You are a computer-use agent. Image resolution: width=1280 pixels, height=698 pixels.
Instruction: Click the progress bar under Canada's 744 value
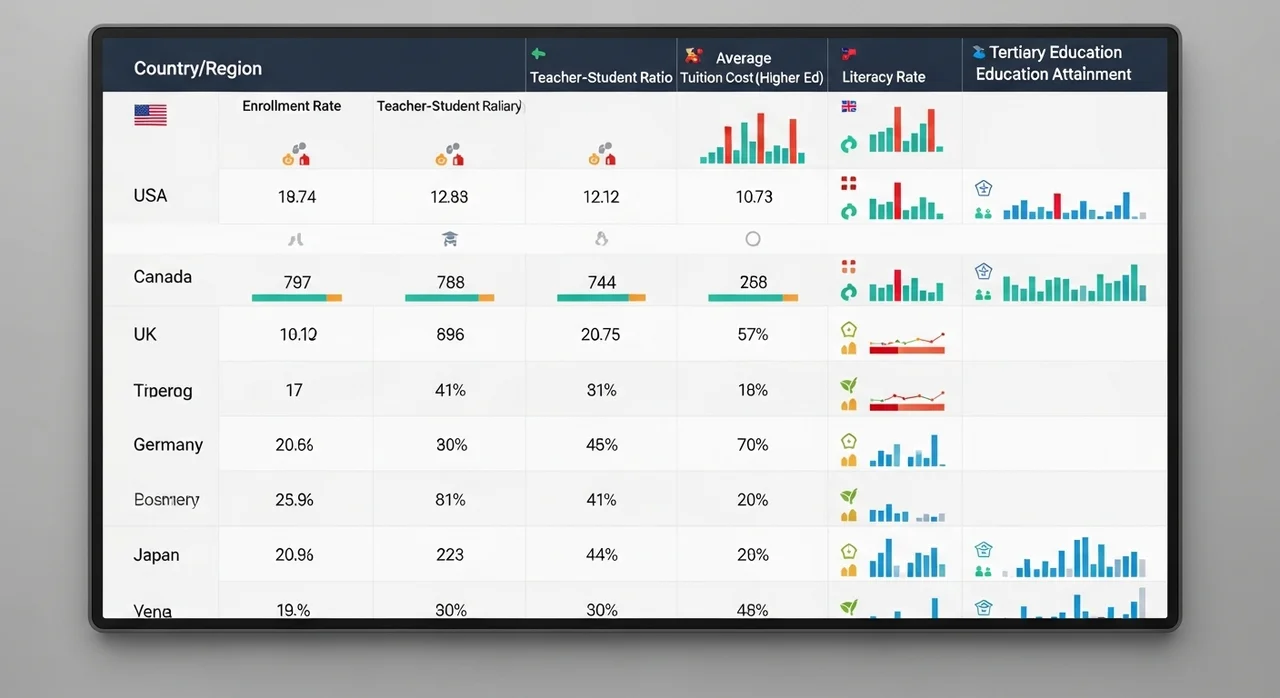click(x=601, y=298)
